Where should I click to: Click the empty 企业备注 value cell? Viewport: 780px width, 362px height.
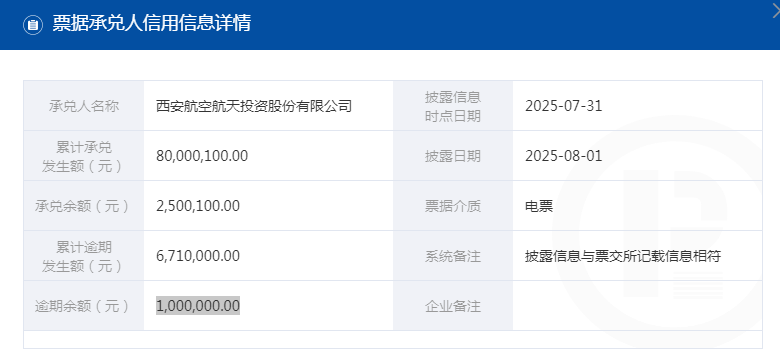tap(637, 306)
